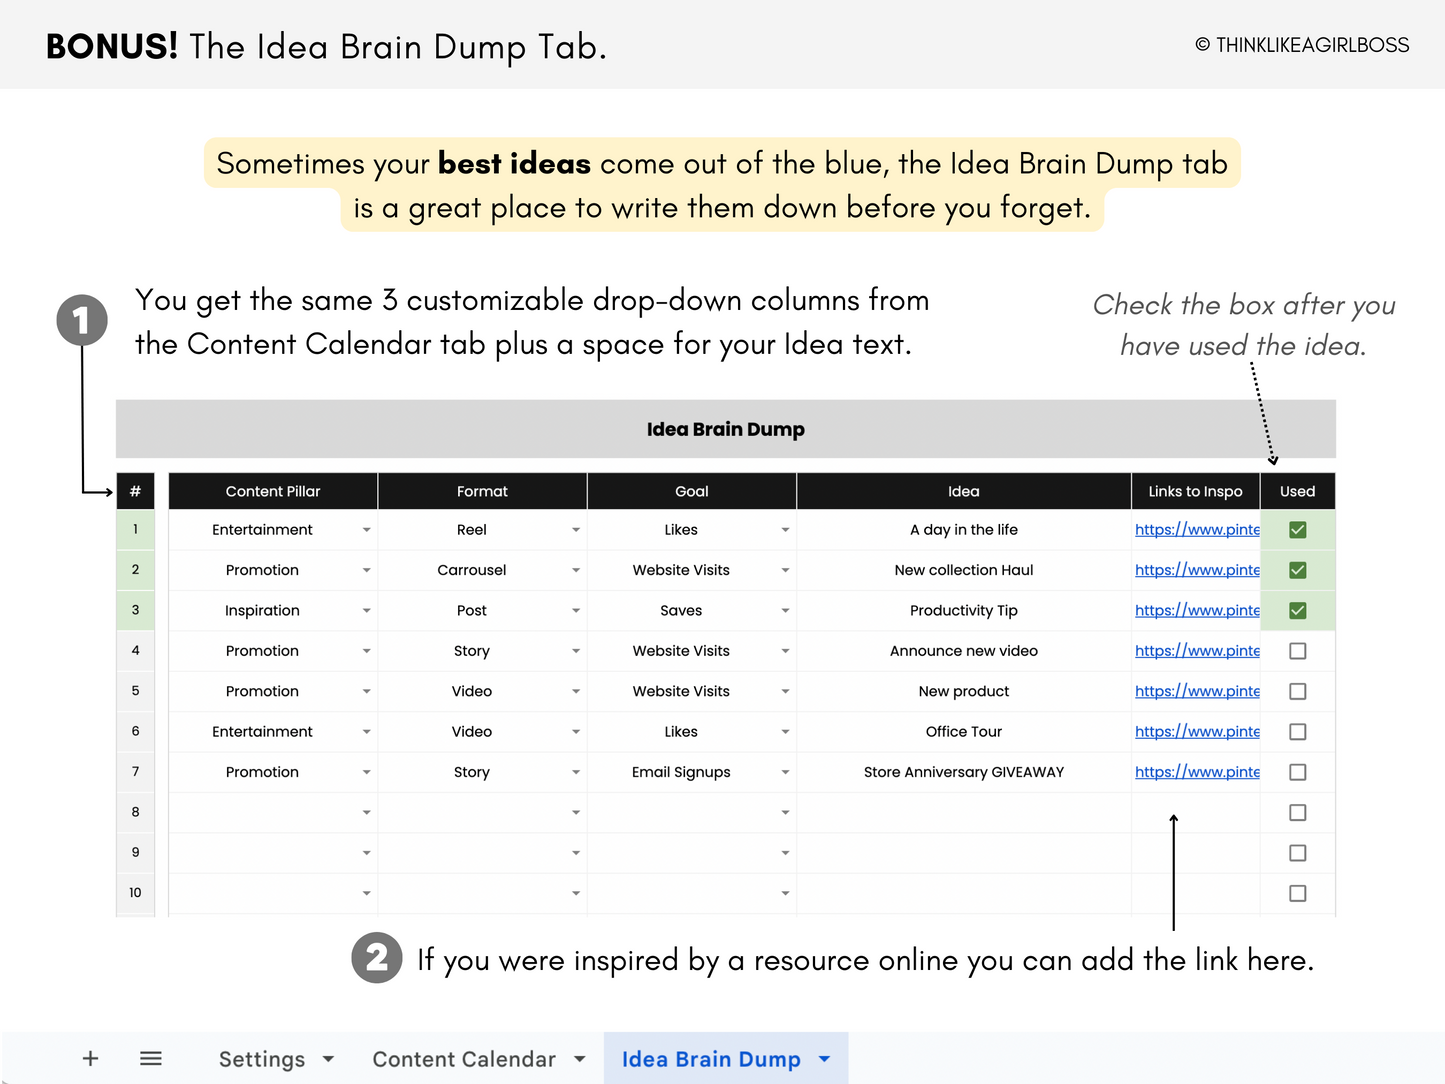This screenshot has width=1445, height=1084.
Task: Open the link on the New collection Haul row
Action: click(x=1197, y=569)
